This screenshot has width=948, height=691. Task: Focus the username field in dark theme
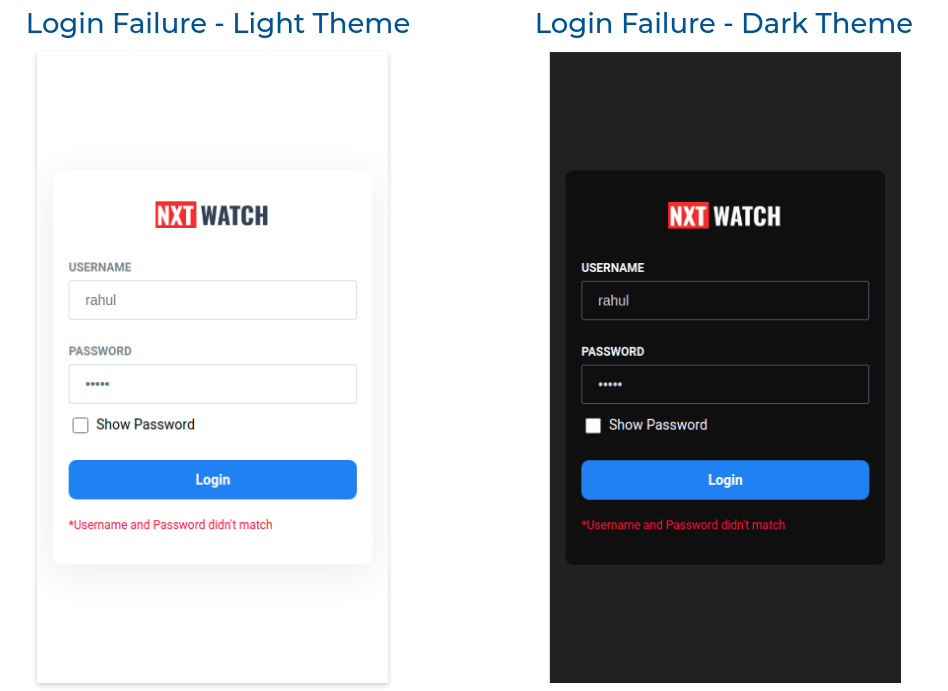coord(725,300)
